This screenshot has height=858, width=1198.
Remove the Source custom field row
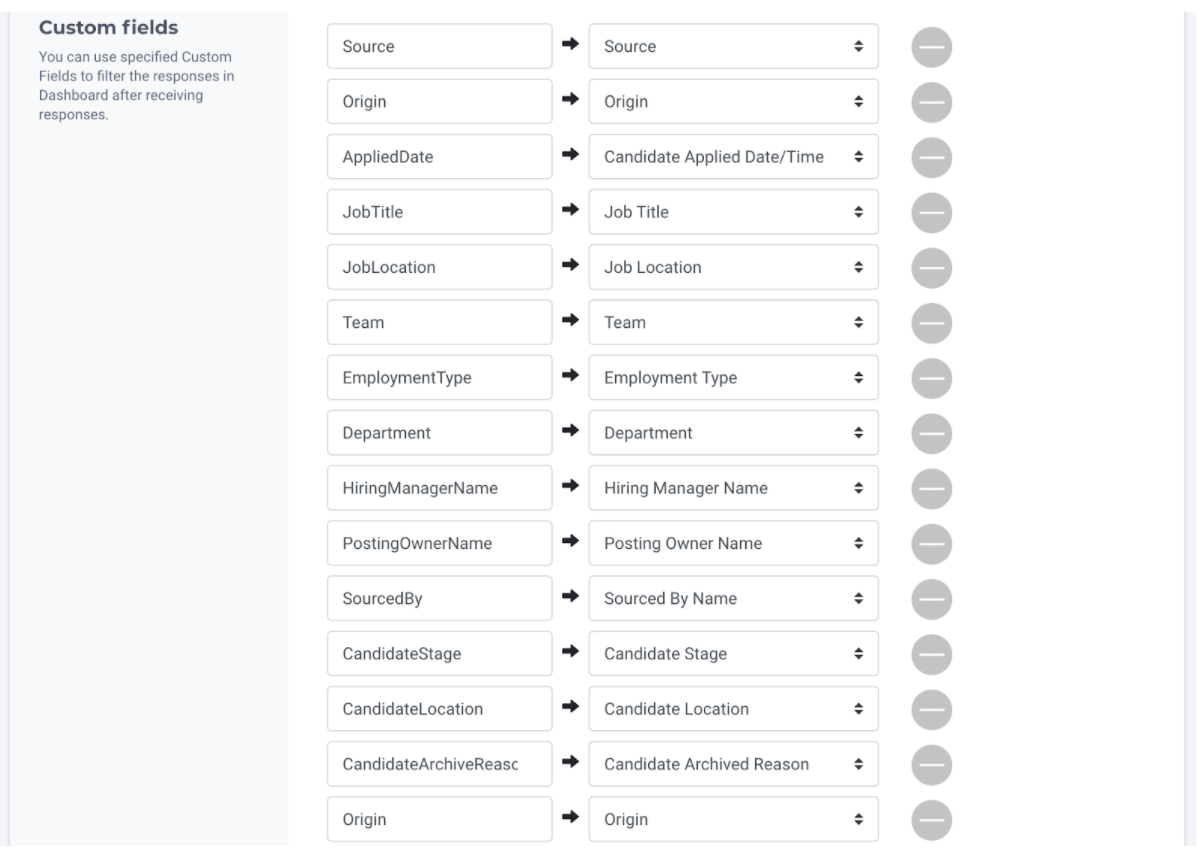coord(931,47)
